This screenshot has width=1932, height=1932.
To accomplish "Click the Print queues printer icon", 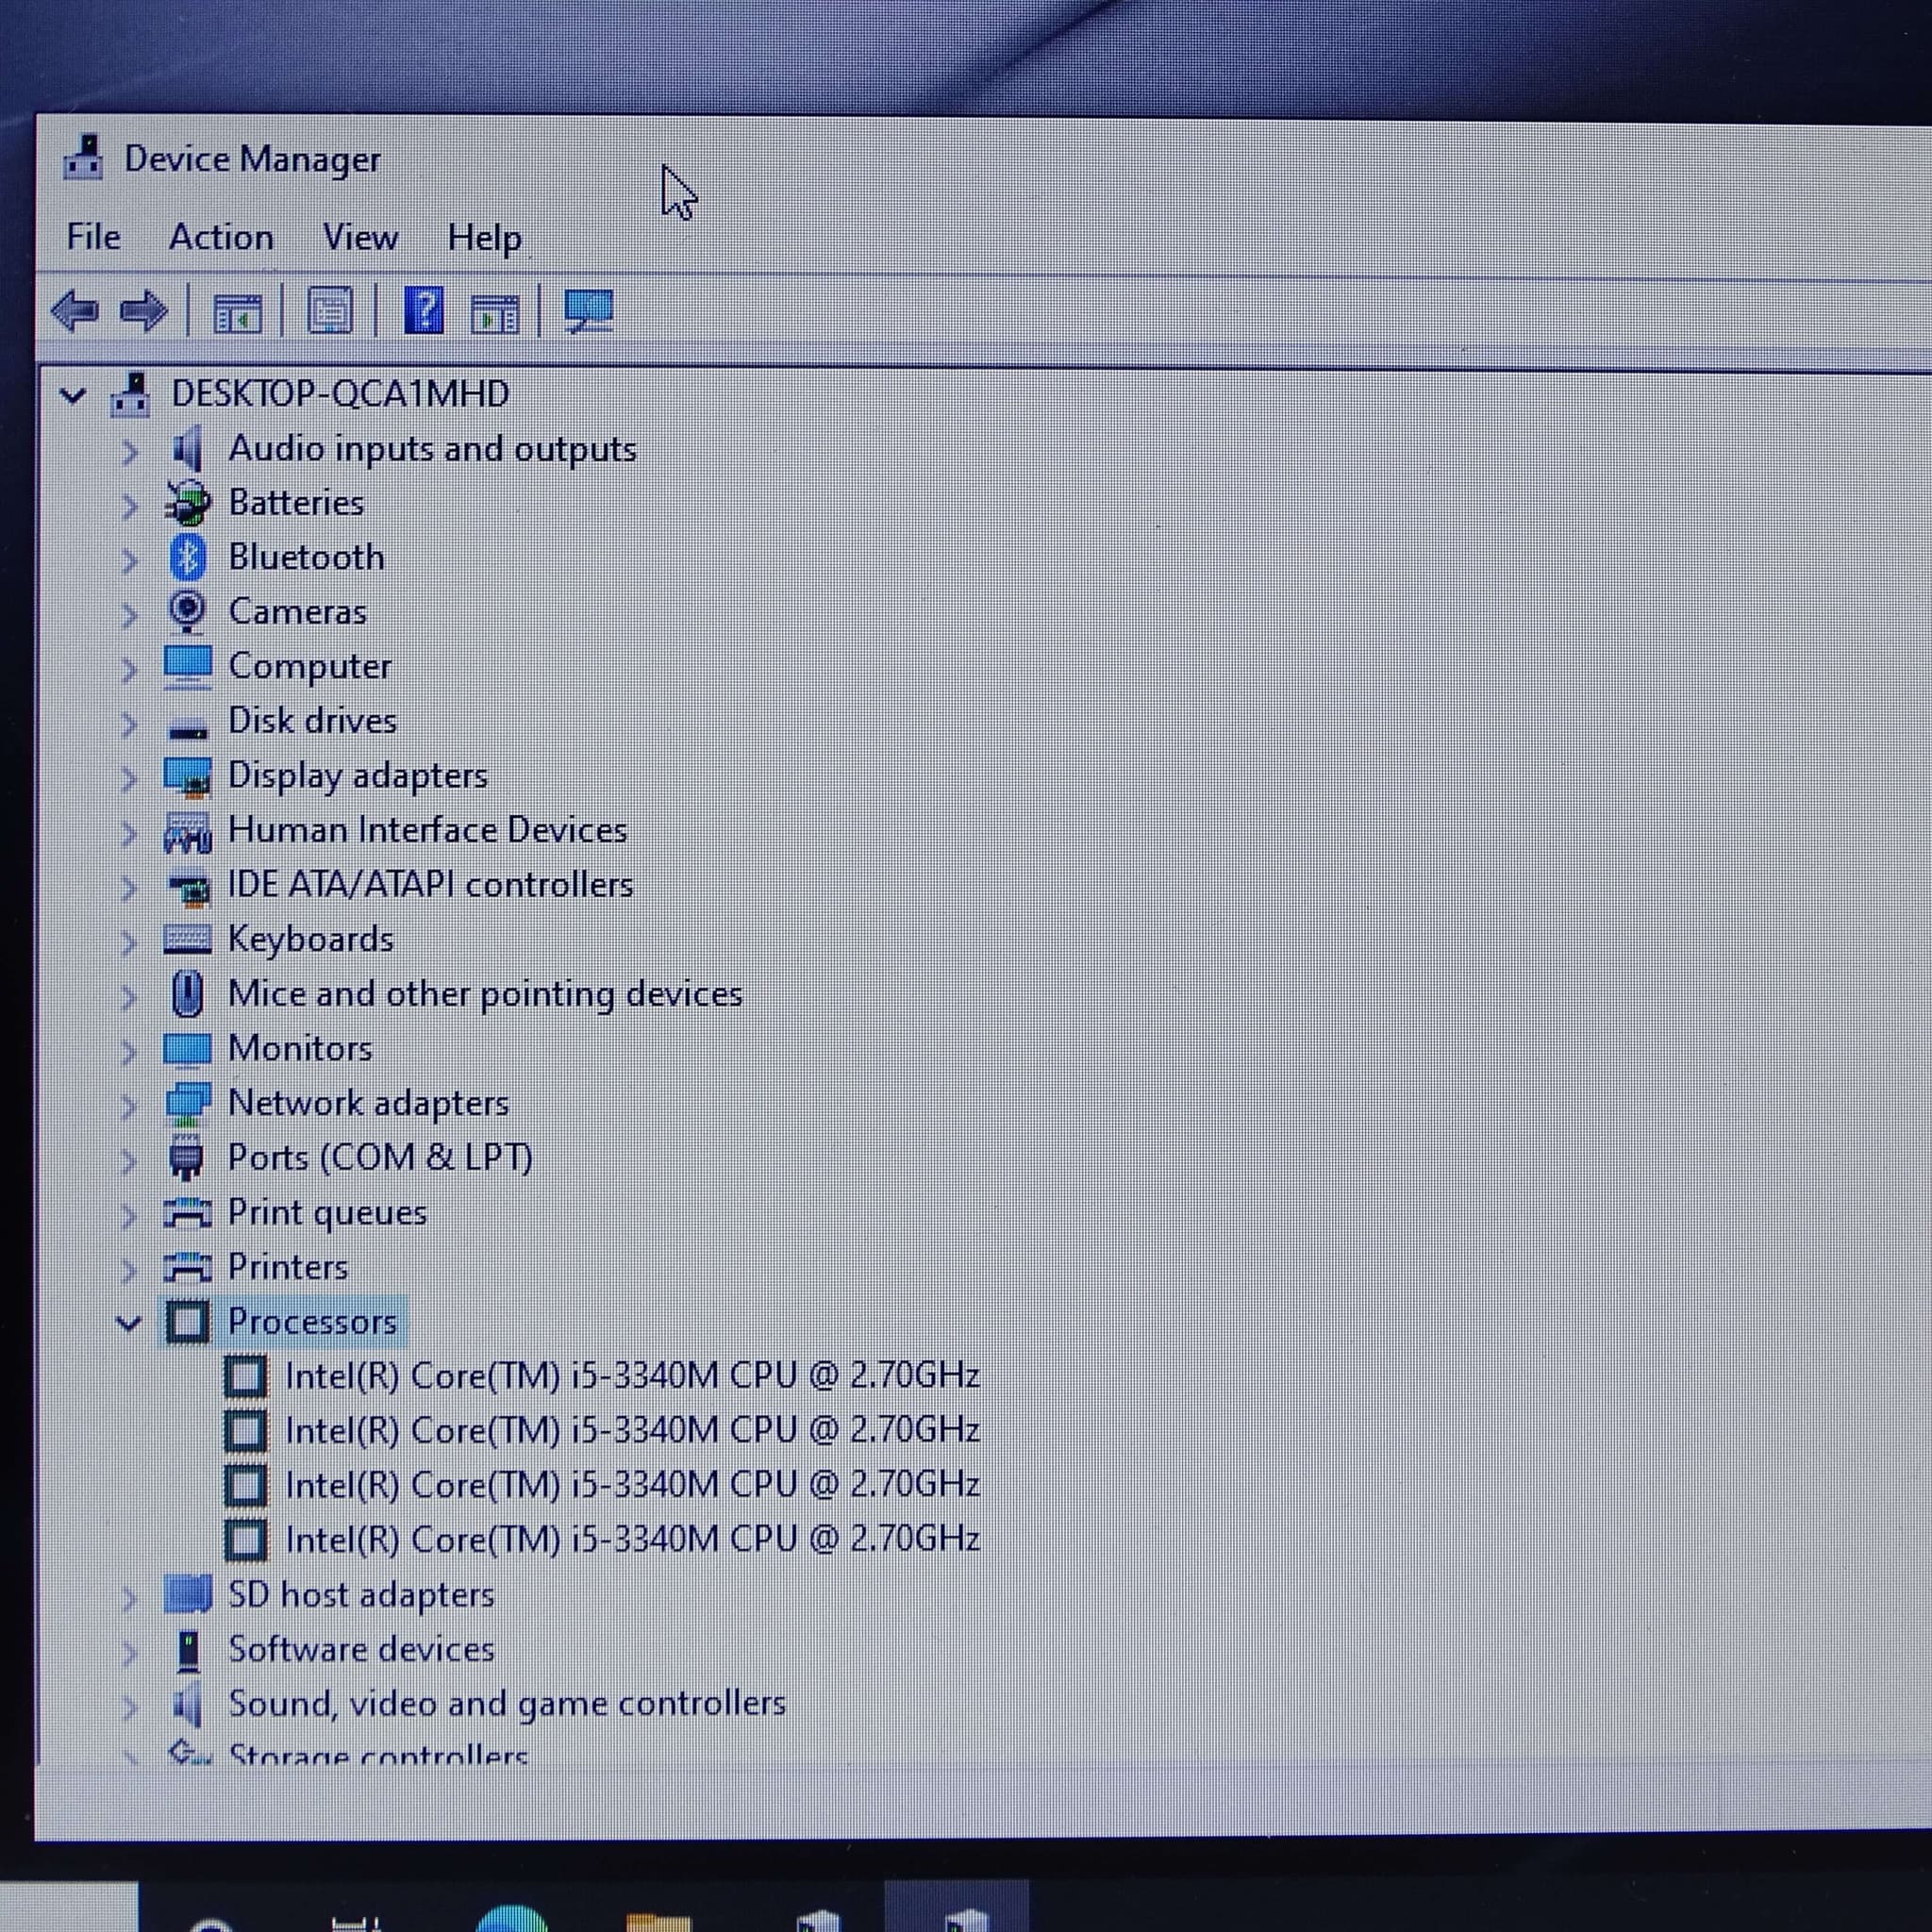I will pos(188,1213).
